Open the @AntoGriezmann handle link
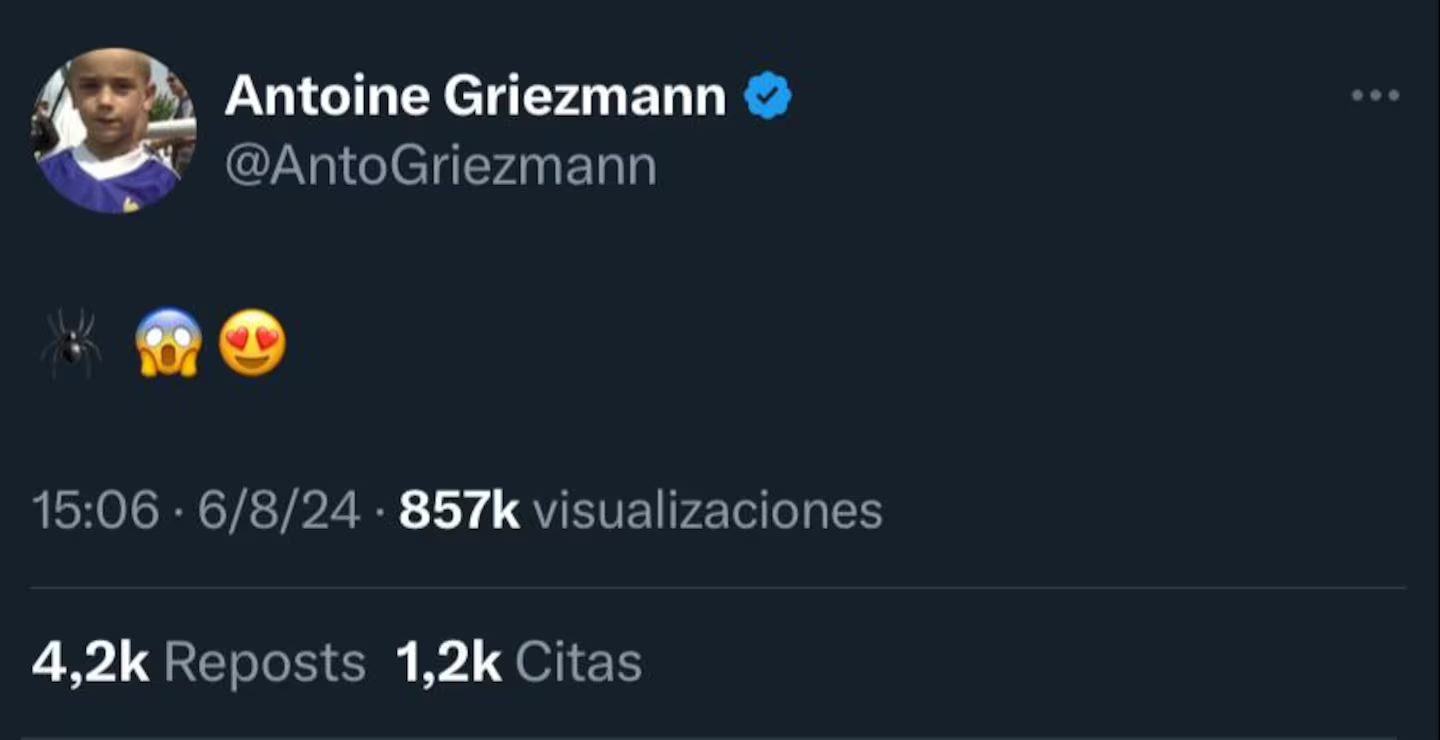This screenshot has height=740, width=1440. point(441,166)
